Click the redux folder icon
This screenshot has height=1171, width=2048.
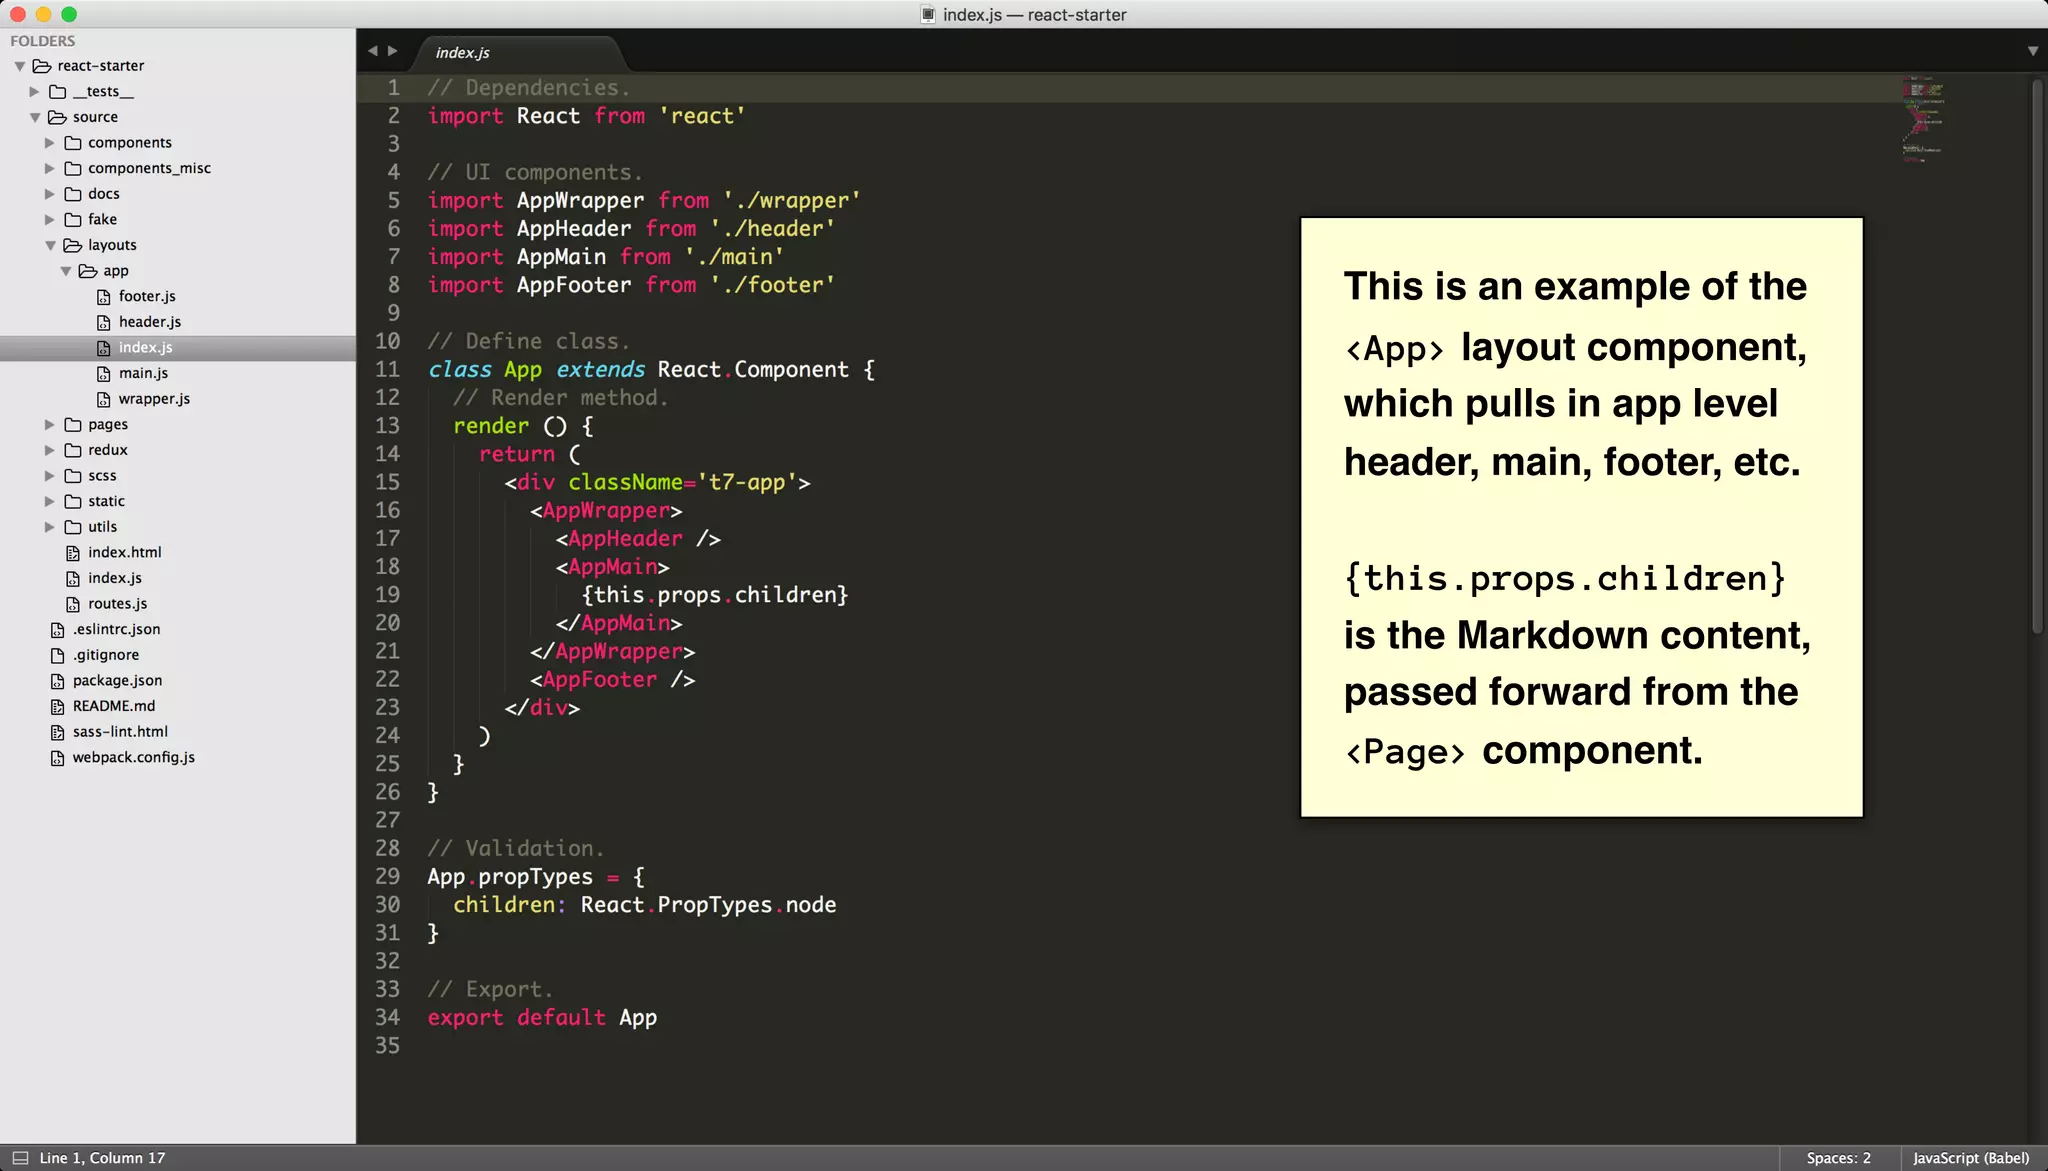(x=73, y=450)
